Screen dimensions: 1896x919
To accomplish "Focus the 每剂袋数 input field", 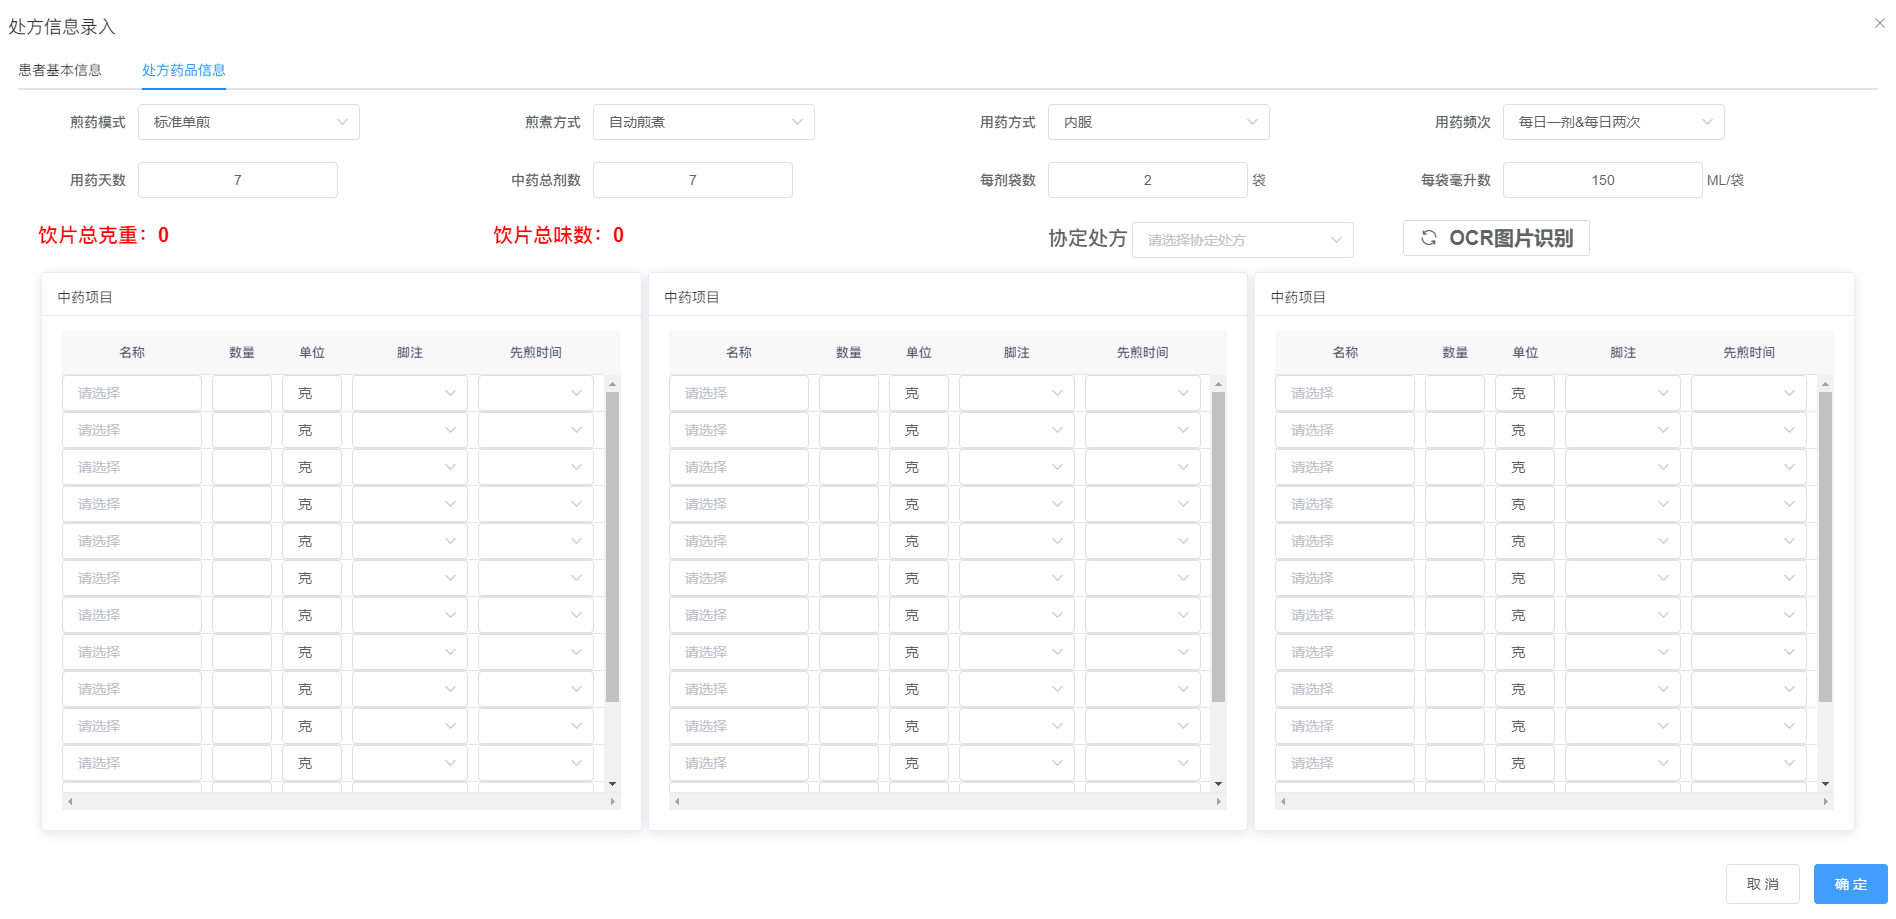I will click(1148, 180).
